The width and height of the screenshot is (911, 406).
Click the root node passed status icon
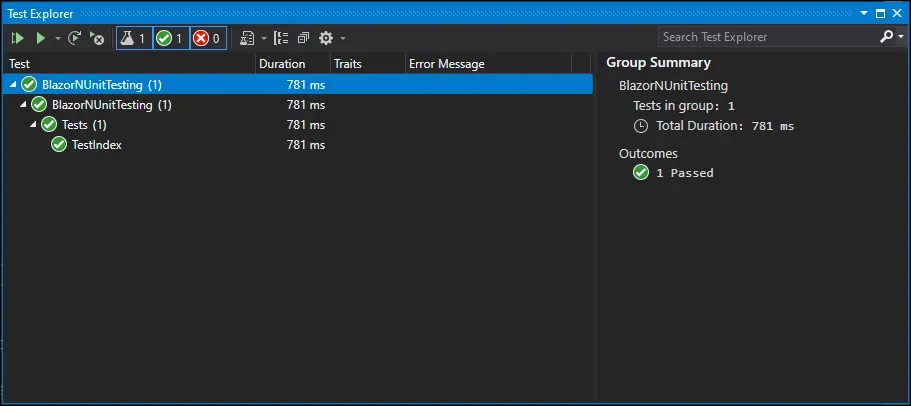pos(29,85)
